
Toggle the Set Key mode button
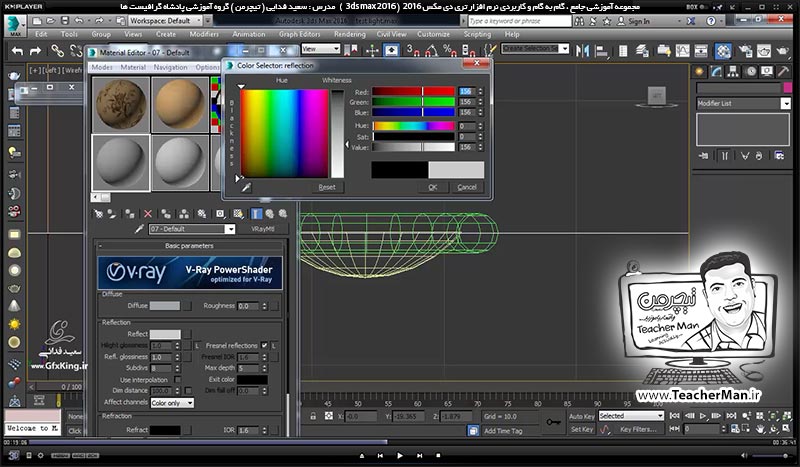click(581, 429)
